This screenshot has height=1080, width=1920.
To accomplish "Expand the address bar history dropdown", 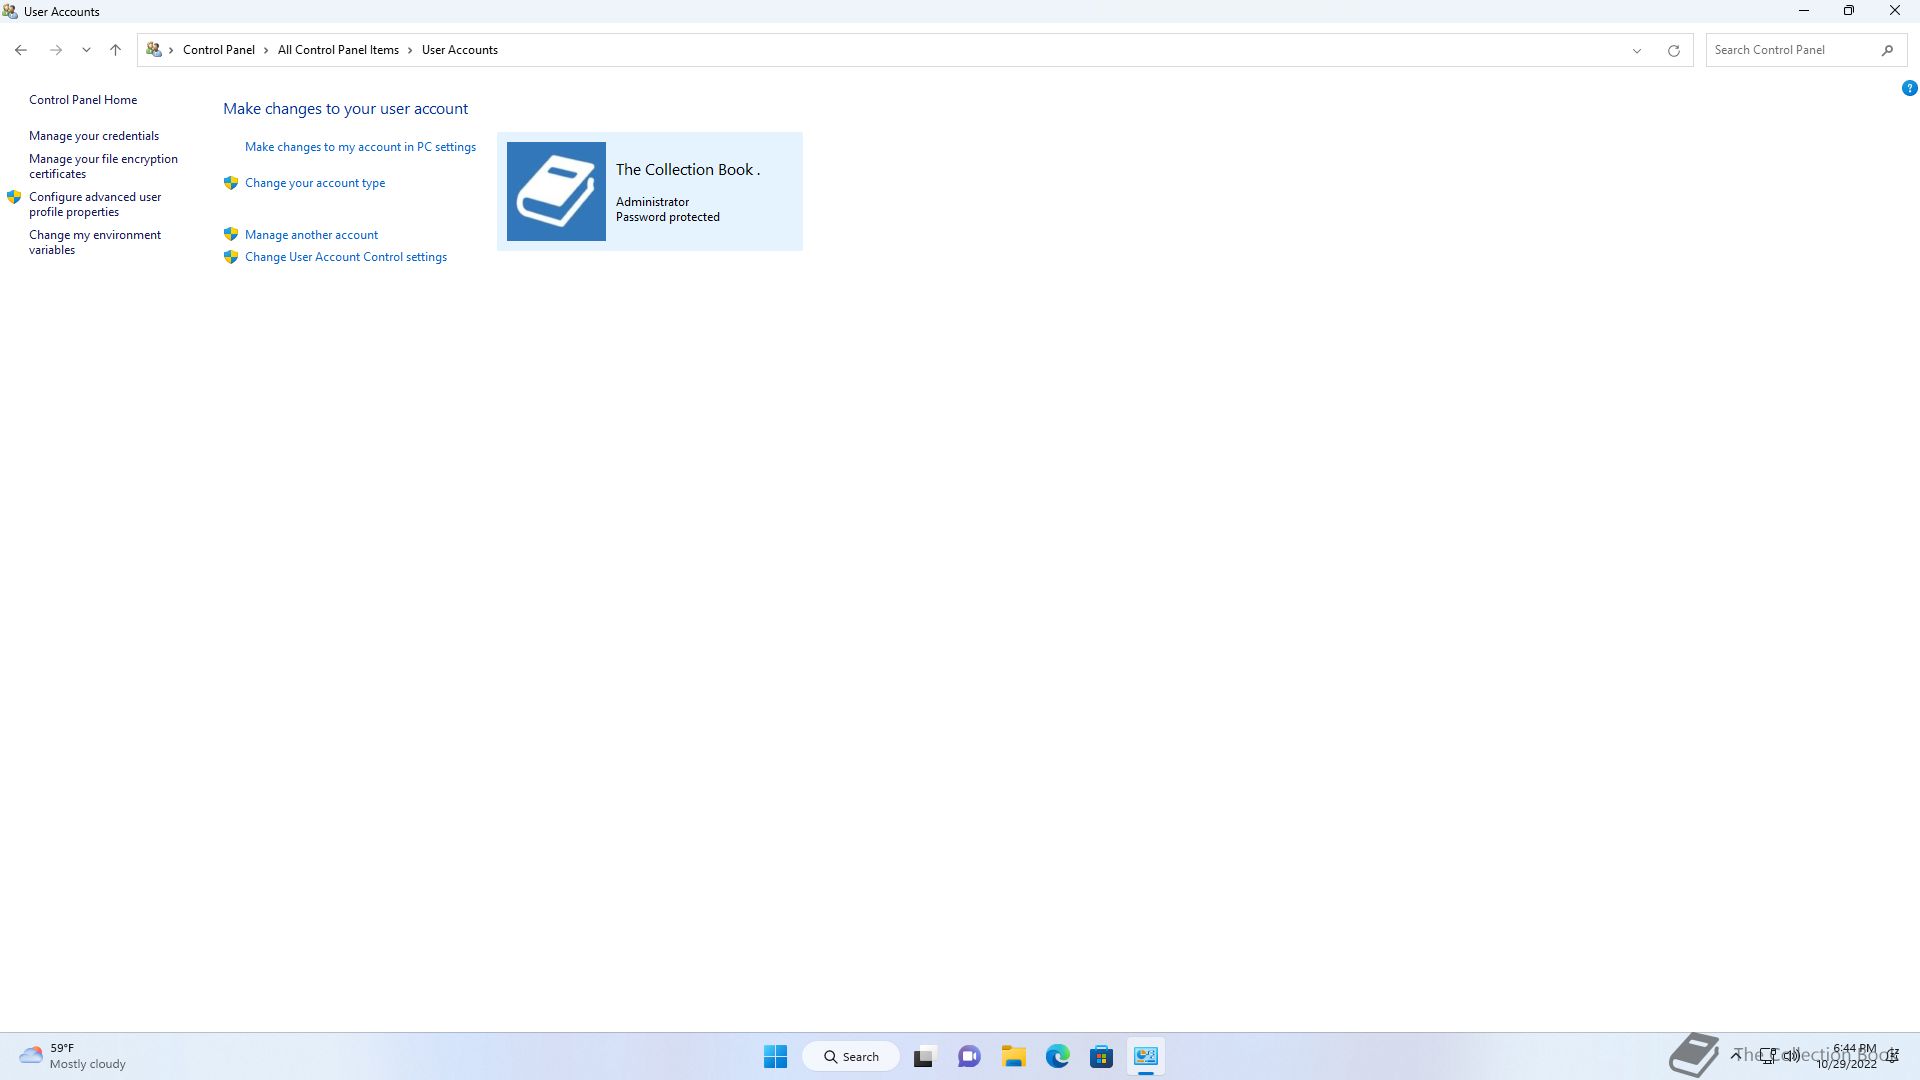I will 1636,50.
